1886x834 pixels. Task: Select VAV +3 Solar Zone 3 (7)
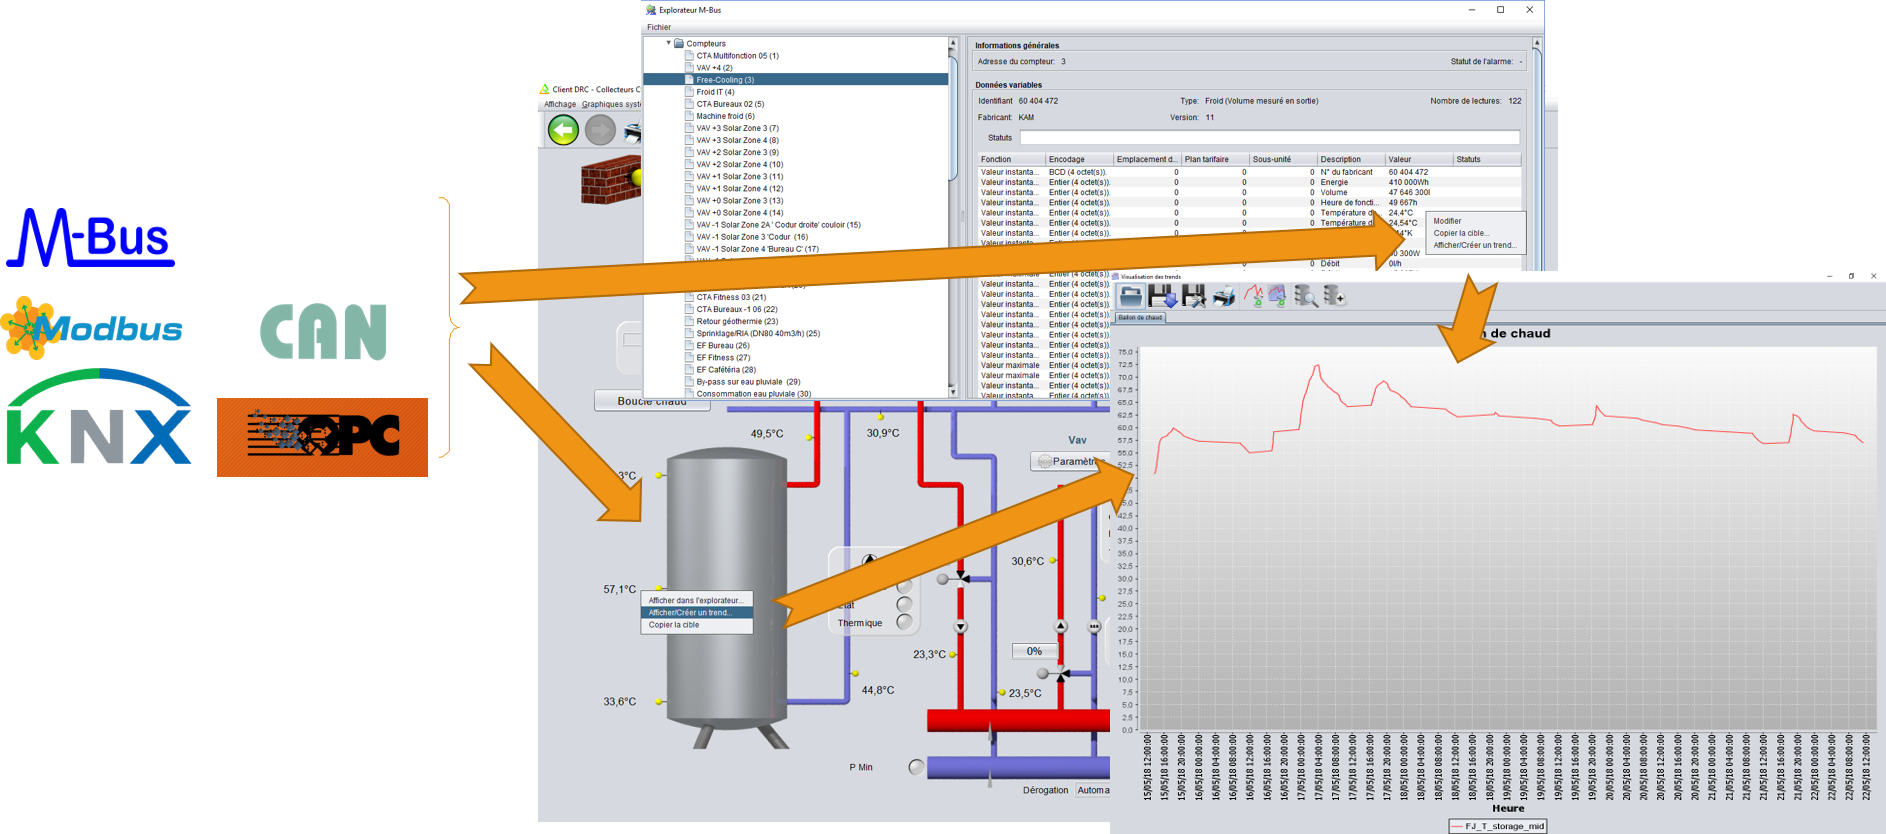tap(737, 128)
